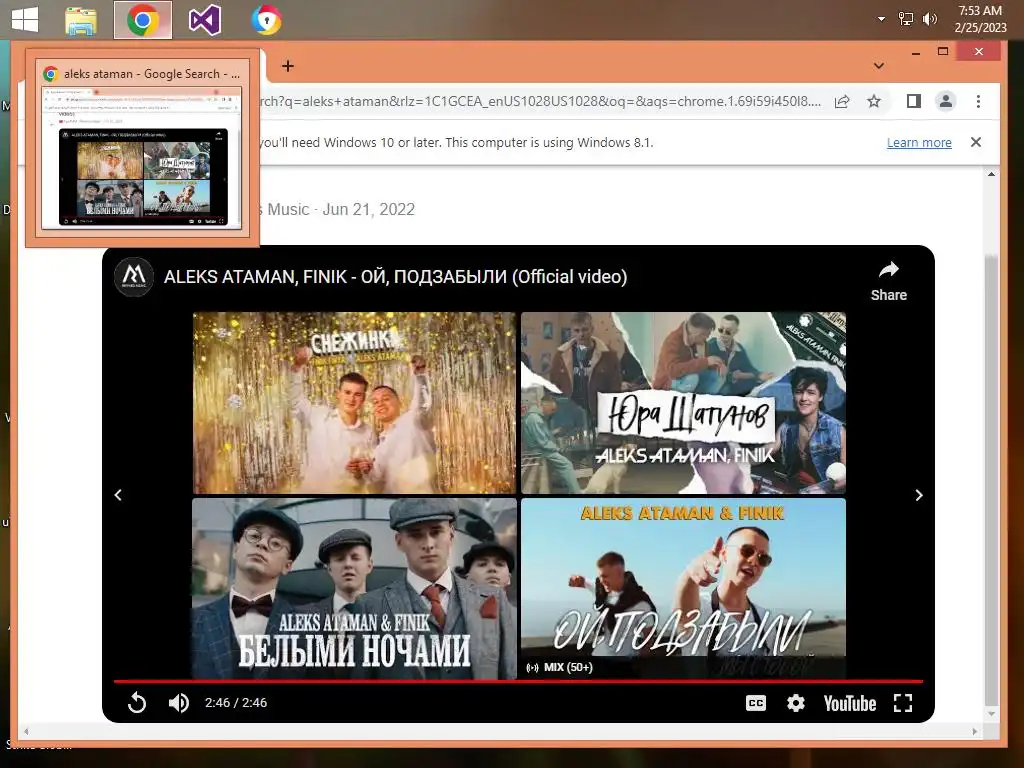Maximize the Chrome window
Image resolution: width=1024 pixels, height=768 pixels.
[x=942, y=52]
